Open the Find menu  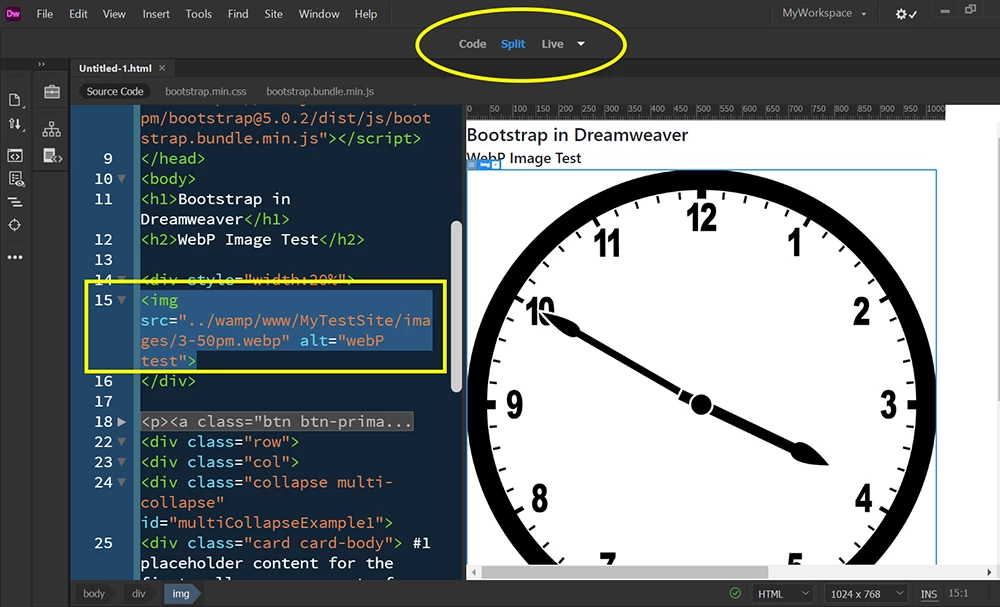(238, 13)
